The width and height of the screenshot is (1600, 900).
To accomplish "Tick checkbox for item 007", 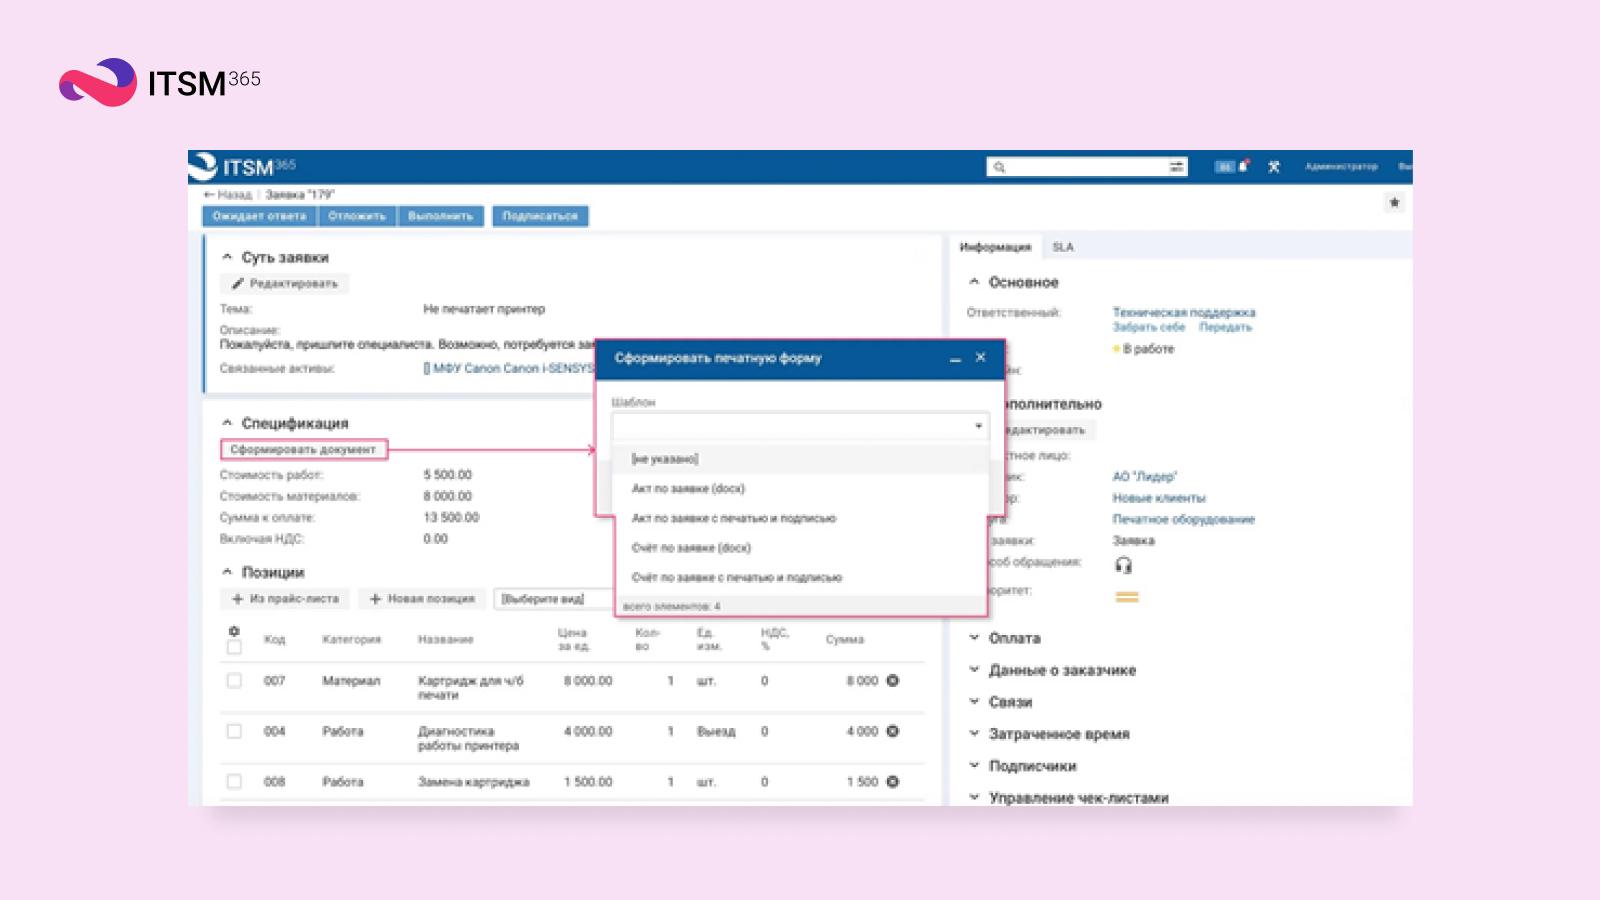I will (234, 681).
